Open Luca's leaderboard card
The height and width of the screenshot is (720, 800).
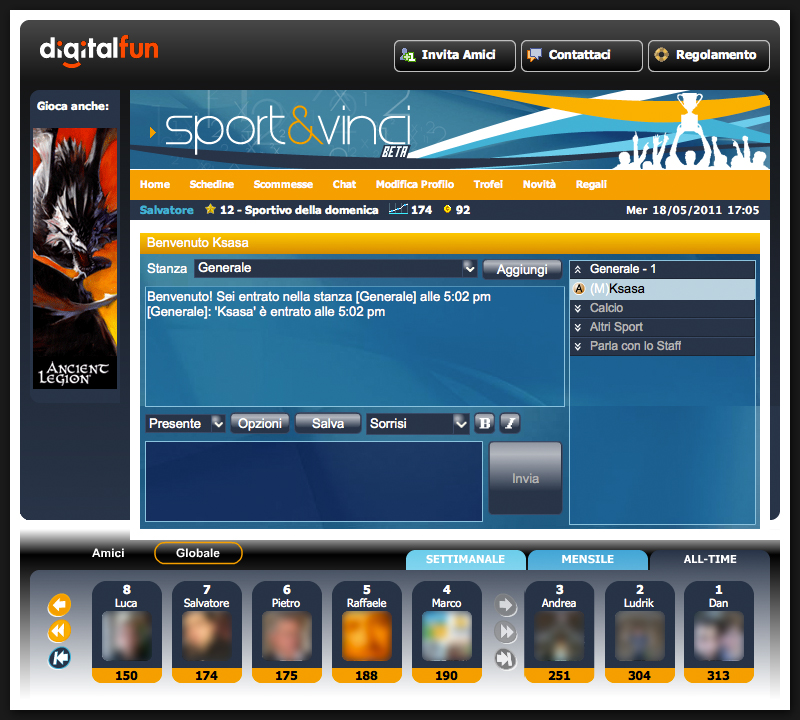pos(127,632)
